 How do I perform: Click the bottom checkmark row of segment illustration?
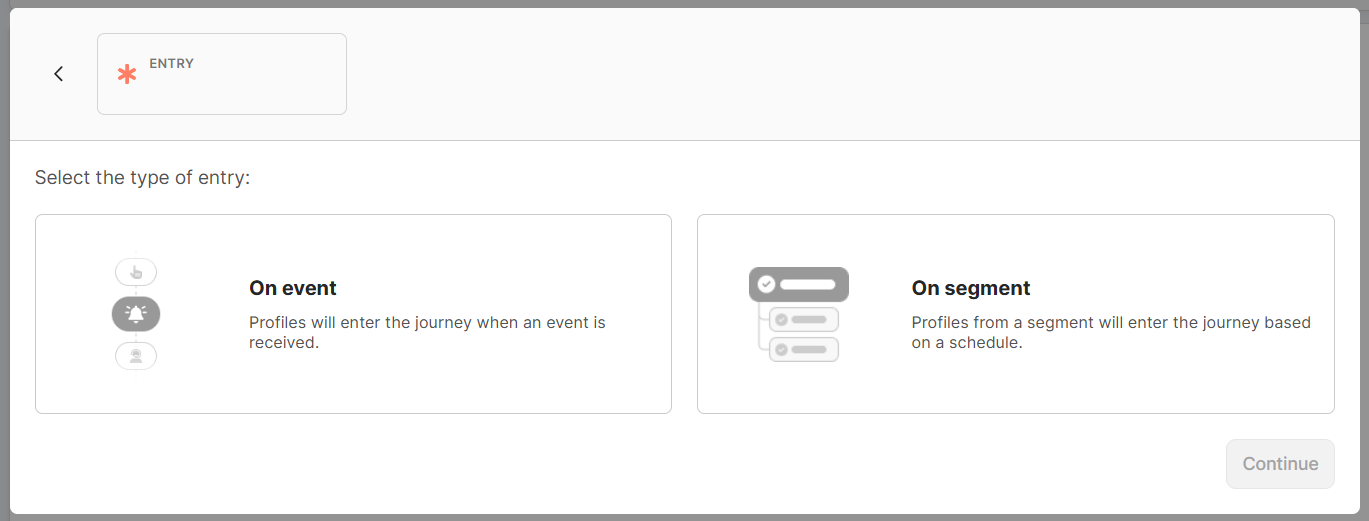click(804, 350)
